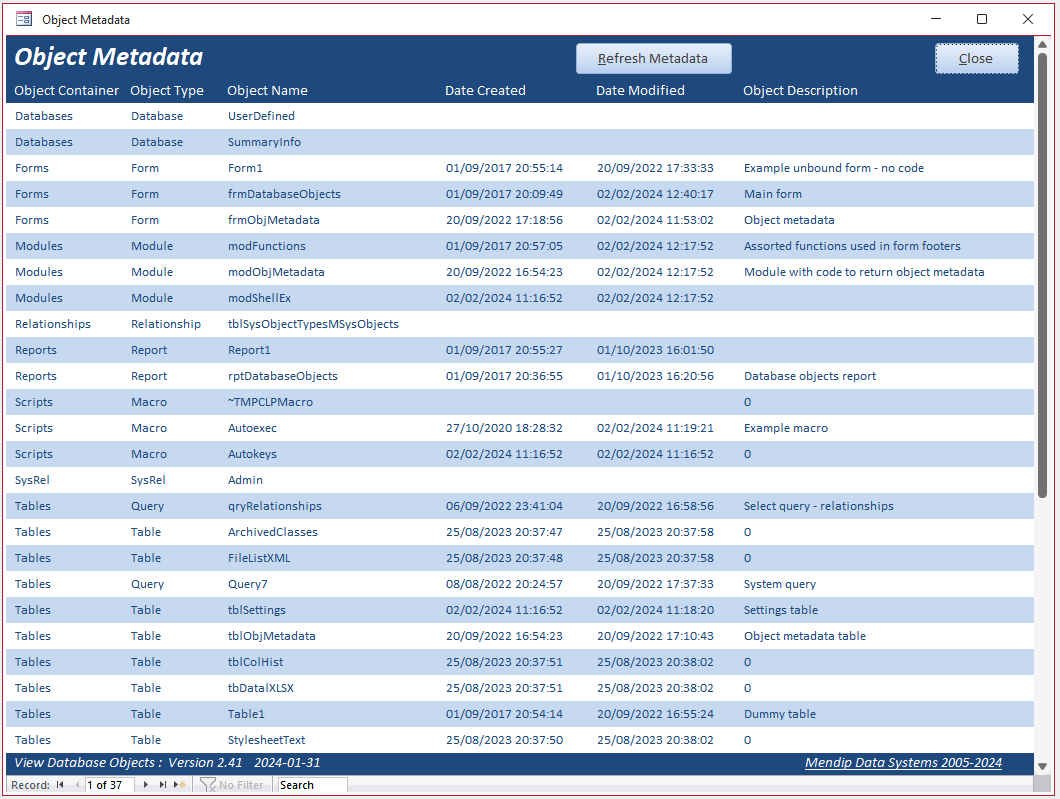This screenshot has height=799, width=1060.
Task: Click the Query7 object name
Action: click(247, 584)
